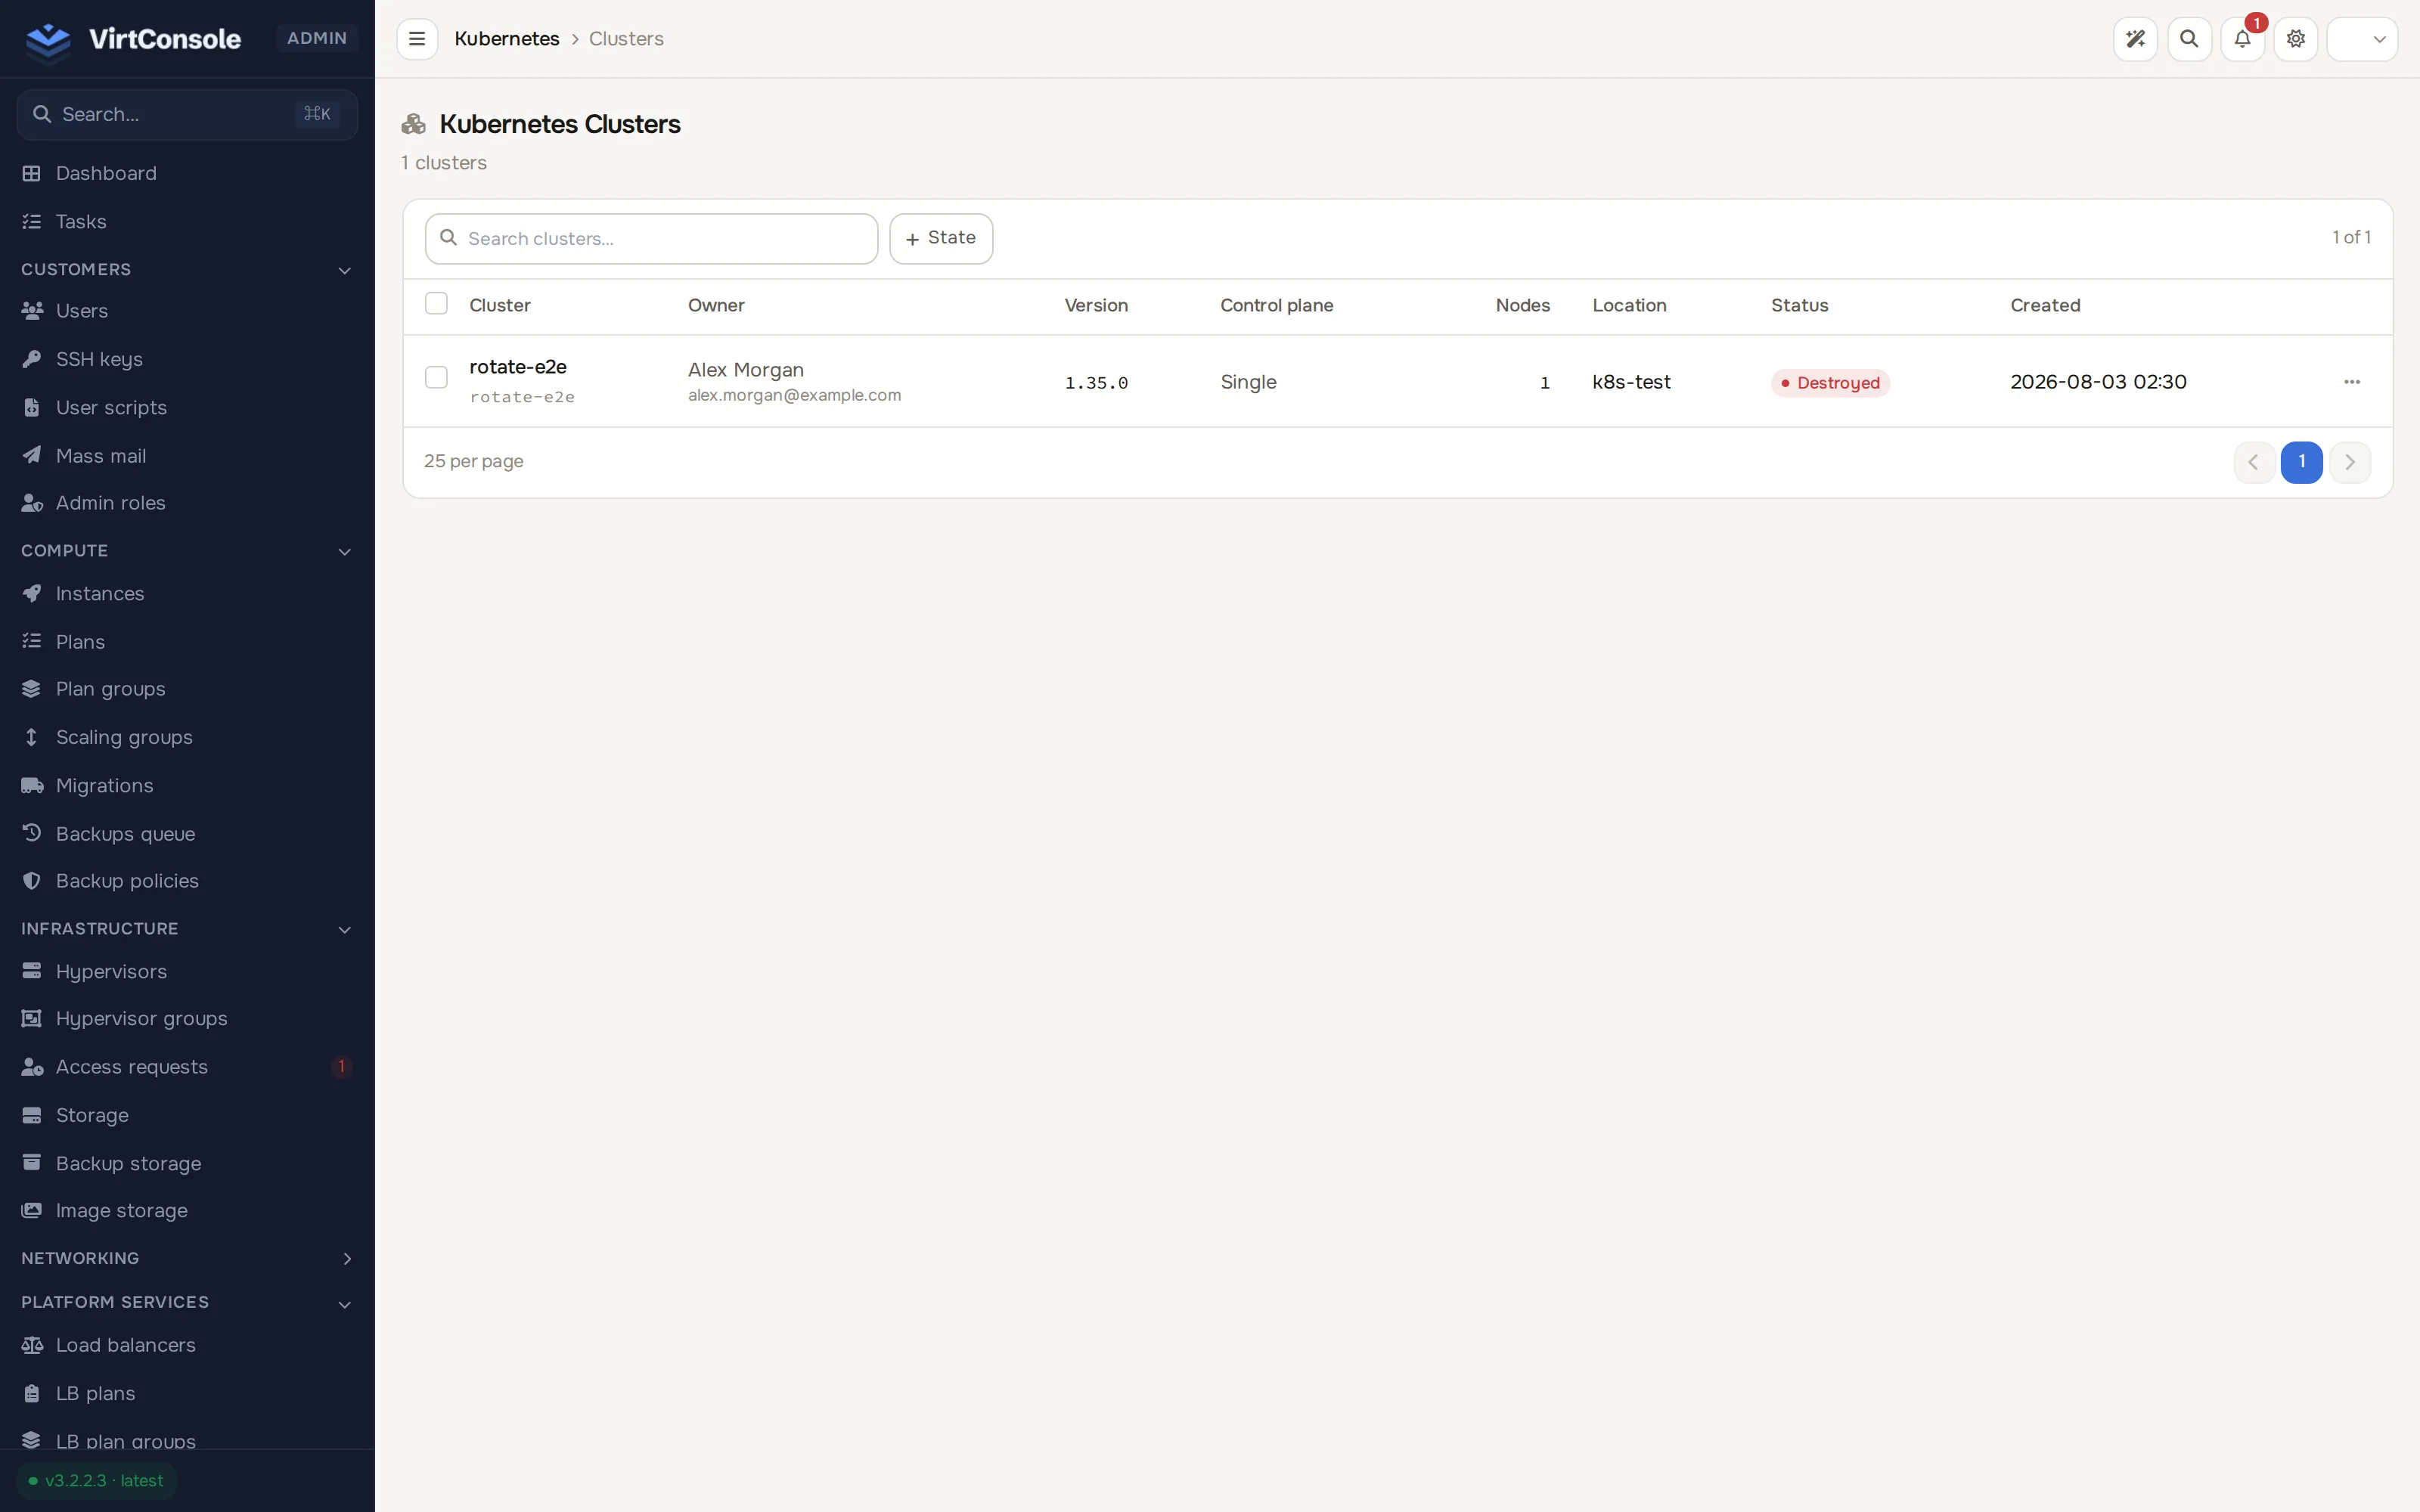The width and height of the screenshot is (2420, 1512).
Task: Click the ADMIN badge in the sidebar
Action: tap(316, 38)
